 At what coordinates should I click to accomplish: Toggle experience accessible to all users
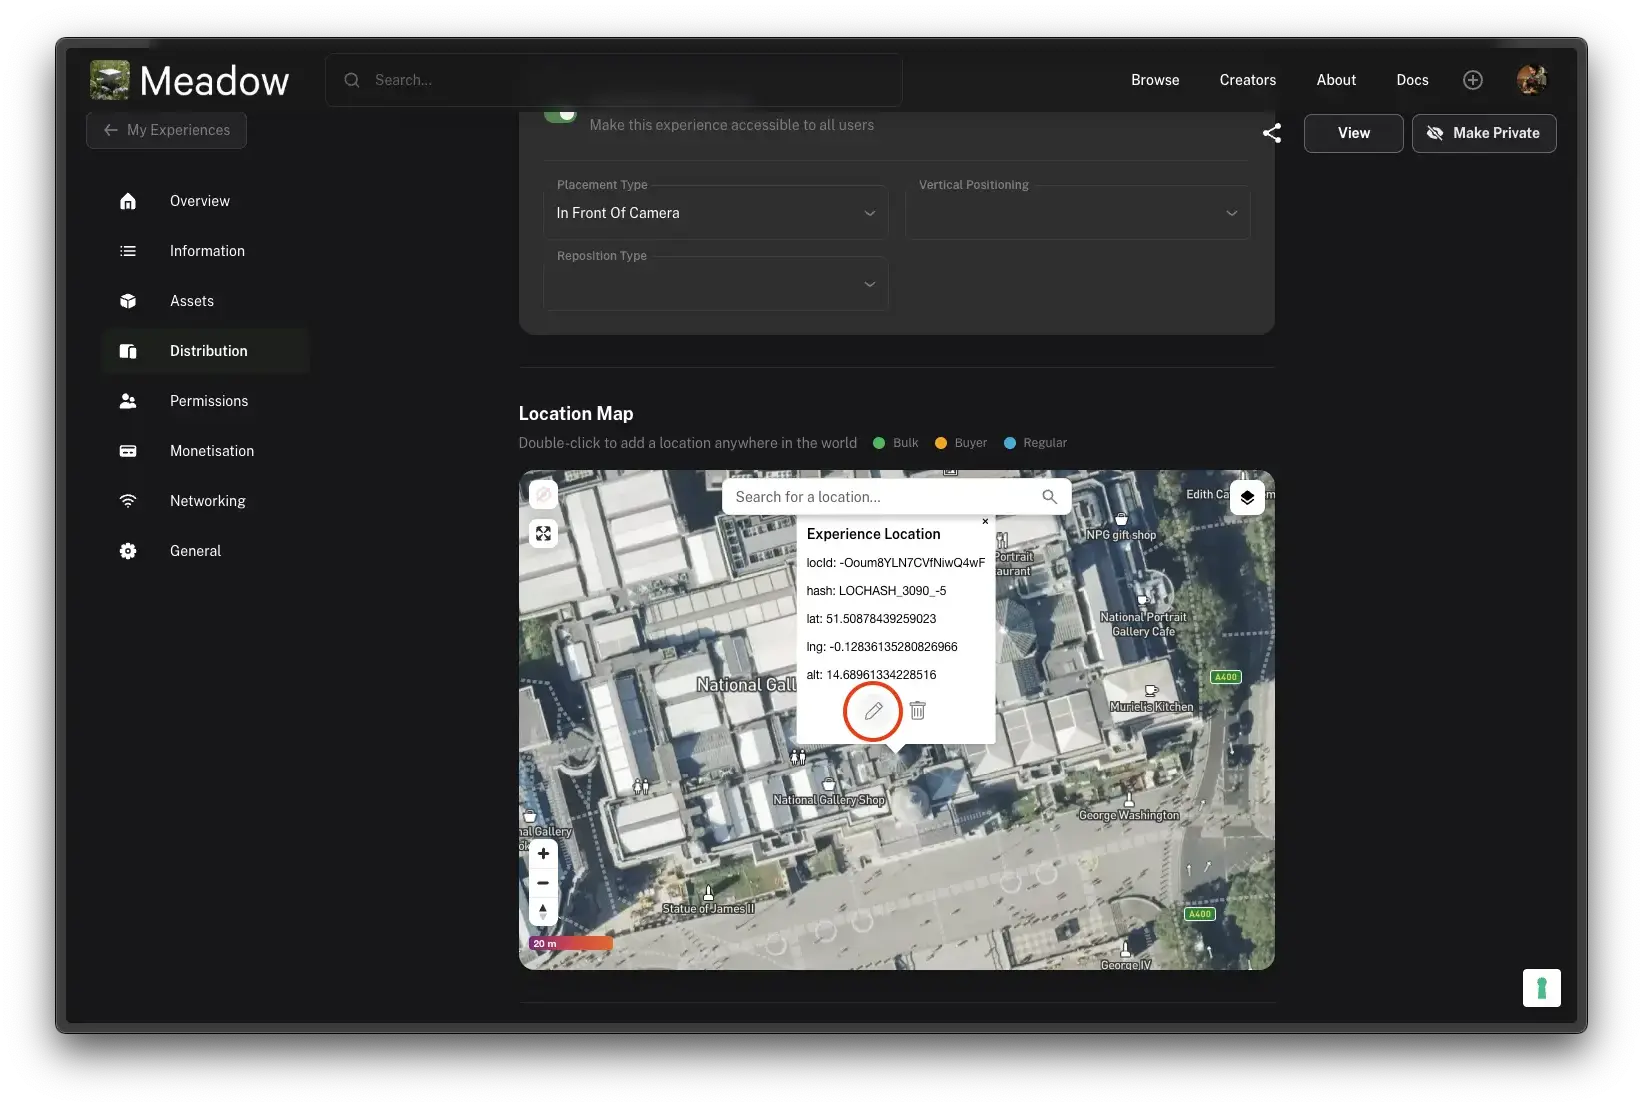coord(561,115)
